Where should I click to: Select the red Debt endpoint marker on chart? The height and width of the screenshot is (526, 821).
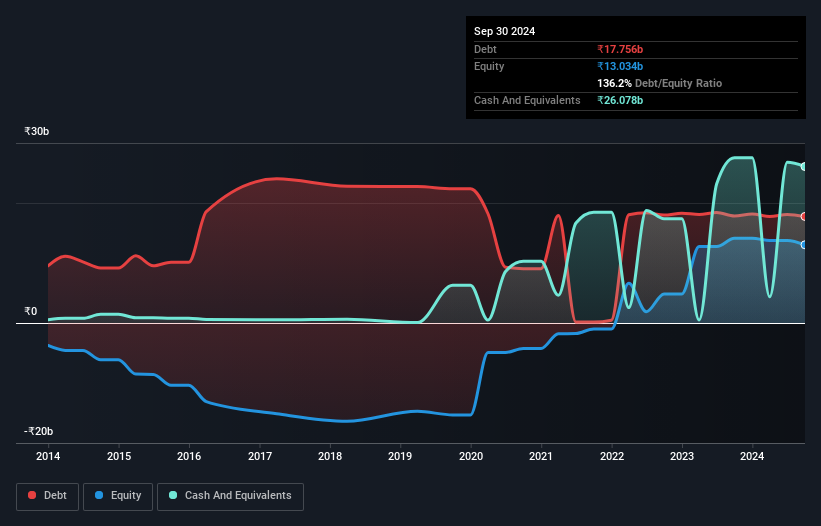803,217
